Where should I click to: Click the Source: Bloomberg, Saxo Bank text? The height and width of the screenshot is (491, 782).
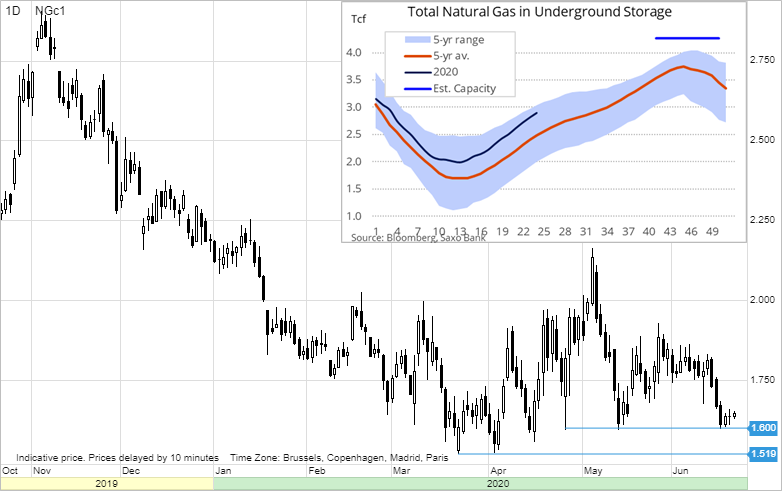(418, 238)
